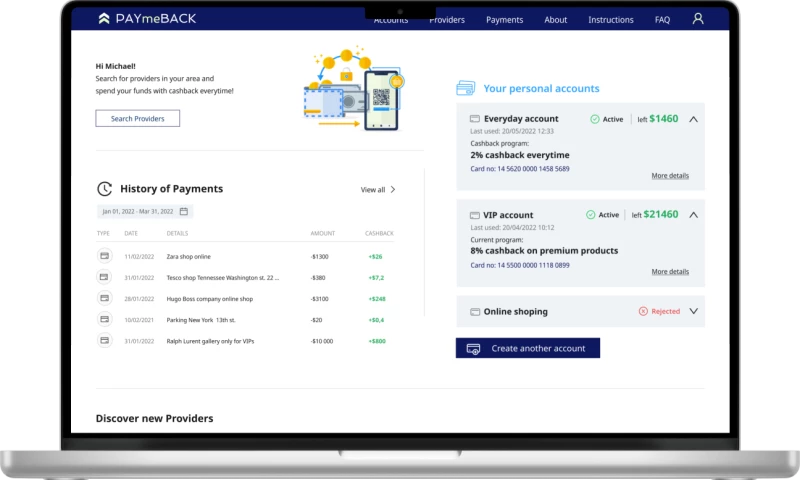Open the Jan 01 - Mar 31 date range picker

coord(145,211)
